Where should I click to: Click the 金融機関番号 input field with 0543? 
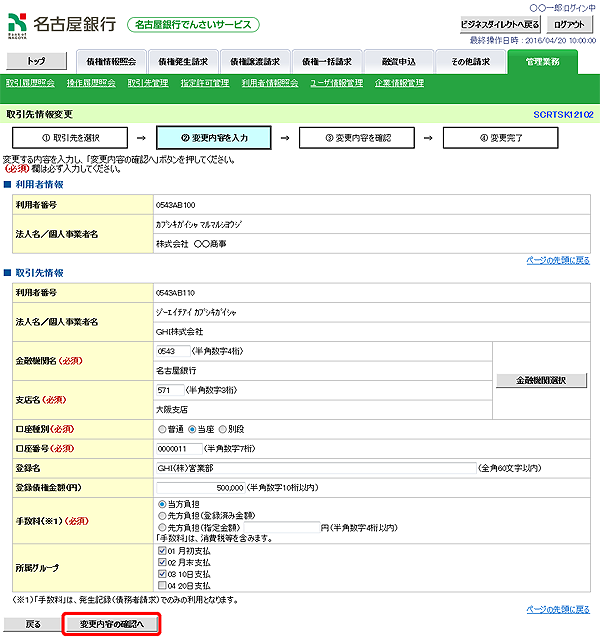pyautogui.click(x=173, y=351)
